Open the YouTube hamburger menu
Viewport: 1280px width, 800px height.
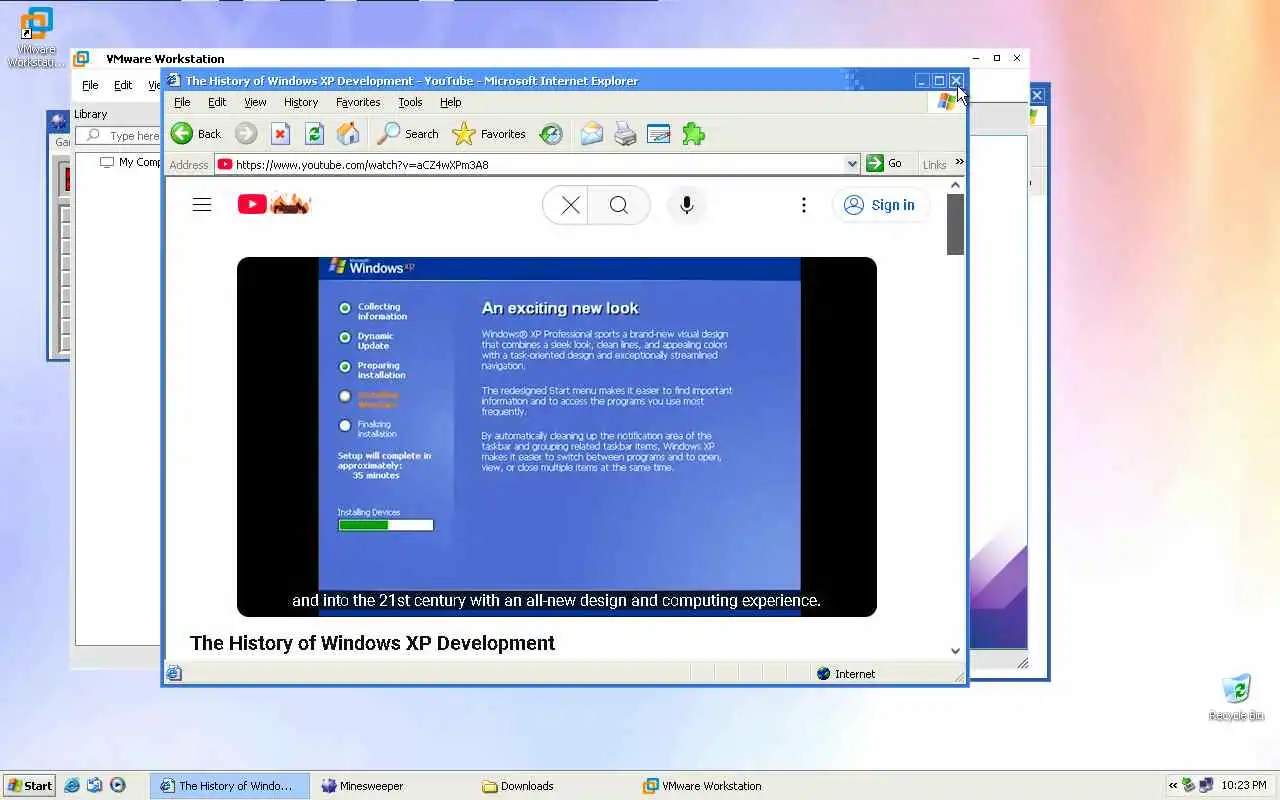point(202,205)
